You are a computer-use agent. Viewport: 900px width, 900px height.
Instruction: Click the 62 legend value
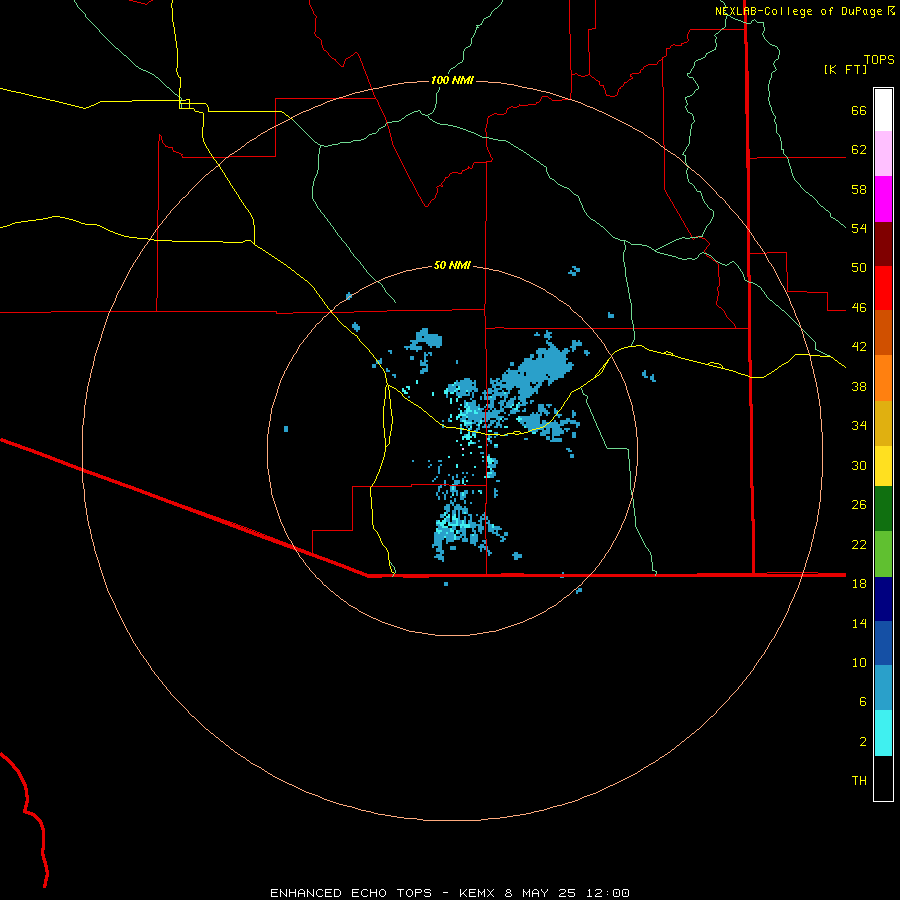pyautogui.click(x=859, y=150)
